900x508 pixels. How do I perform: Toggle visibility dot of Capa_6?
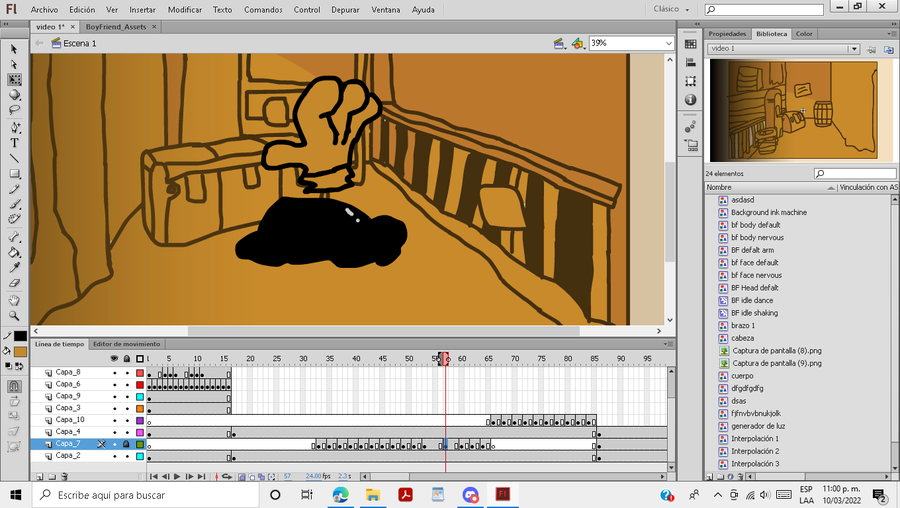(114, 385)
